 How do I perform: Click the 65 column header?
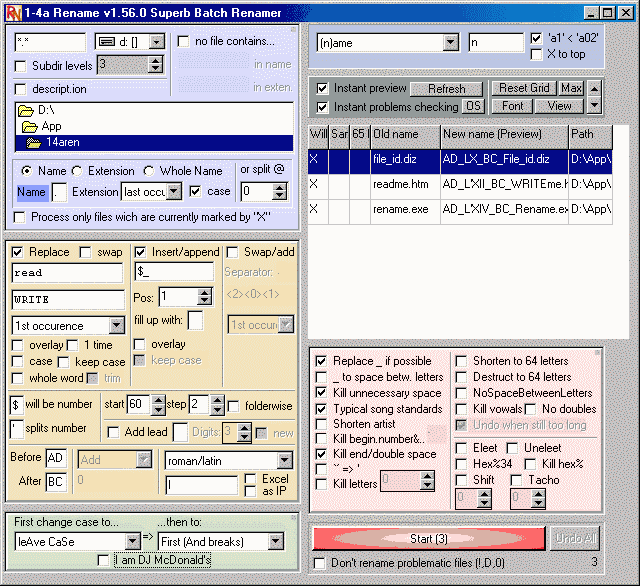(360, 137)
